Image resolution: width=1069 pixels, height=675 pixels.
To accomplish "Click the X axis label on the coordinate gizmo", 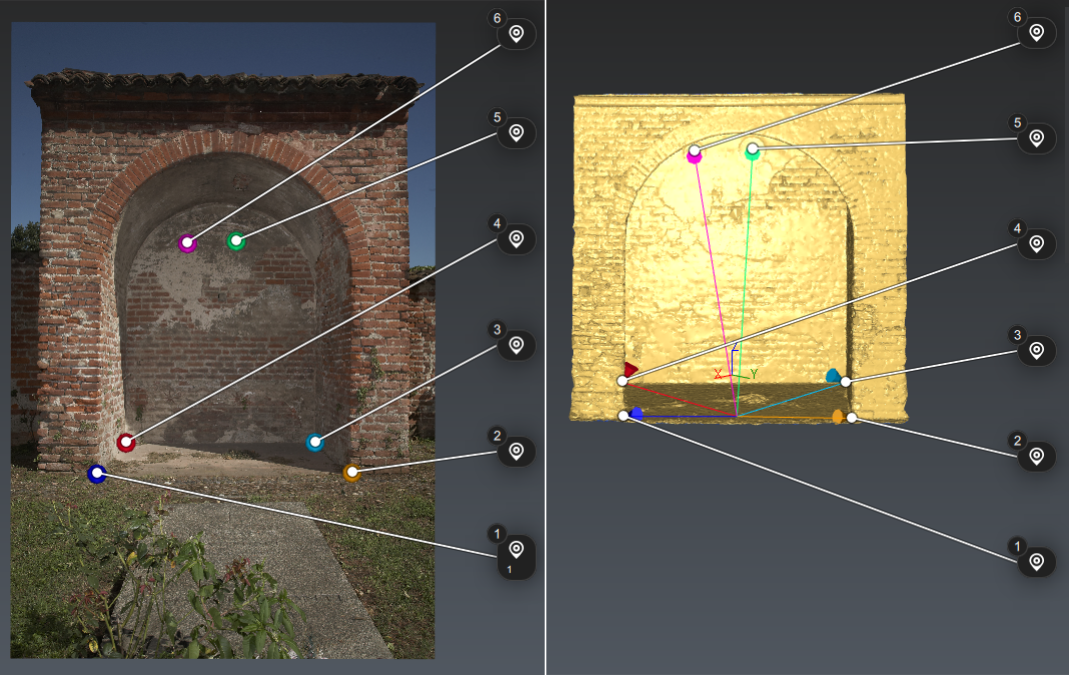I will (x=718, y=373).
